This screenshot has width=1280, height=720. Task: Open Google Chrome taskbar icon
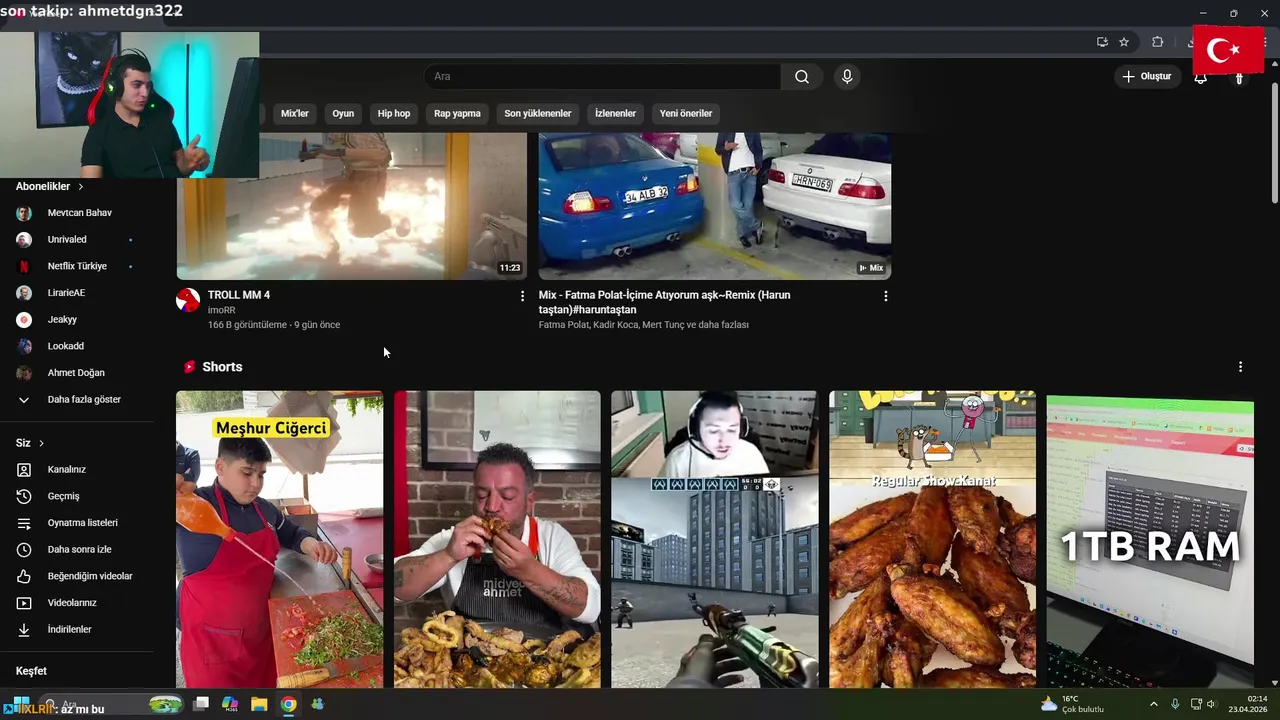pos(288,704)
